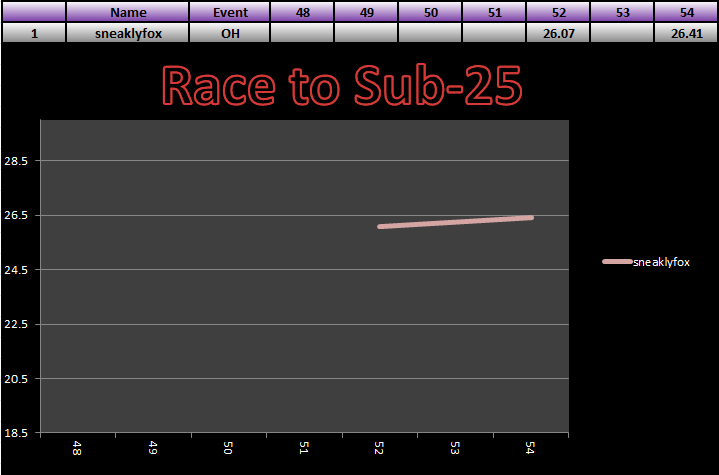Click the 18.5 y-axis label
The height and width of the screenshot is (475, 719).
[x=16, y=433]
